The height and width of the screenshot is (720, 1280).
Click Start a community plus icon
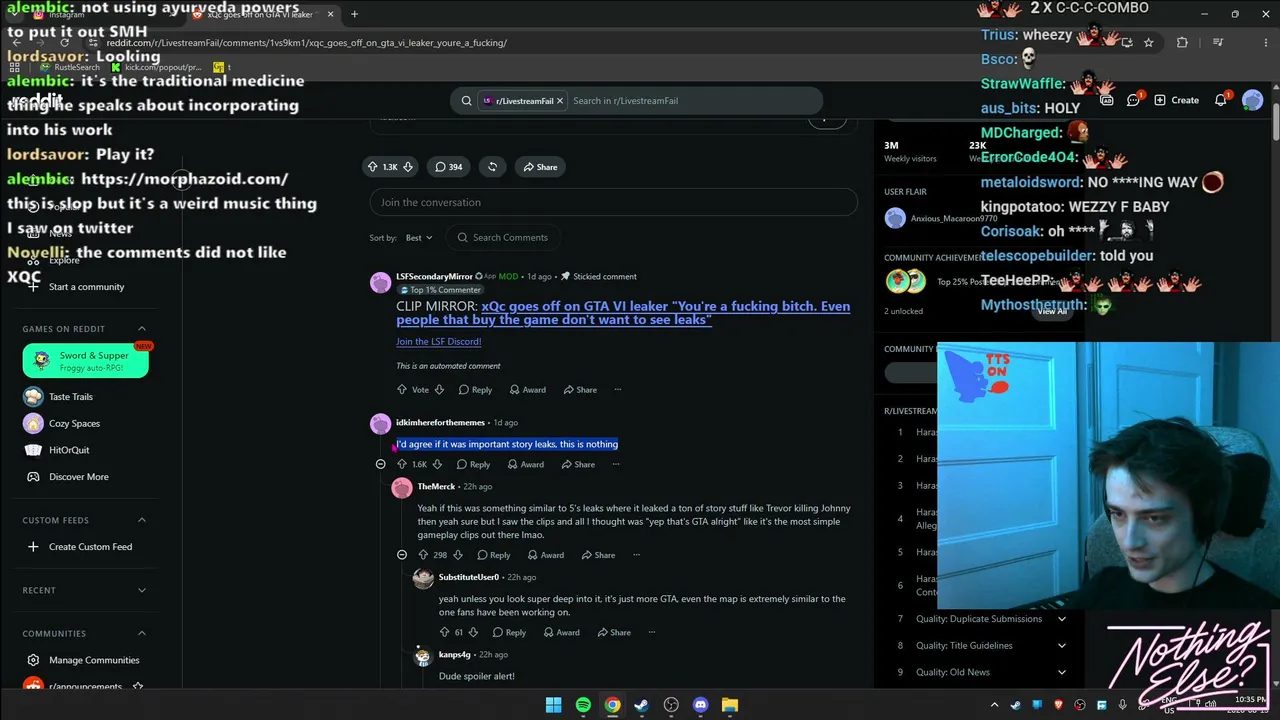pyautogui.click(x=33, y=287)
